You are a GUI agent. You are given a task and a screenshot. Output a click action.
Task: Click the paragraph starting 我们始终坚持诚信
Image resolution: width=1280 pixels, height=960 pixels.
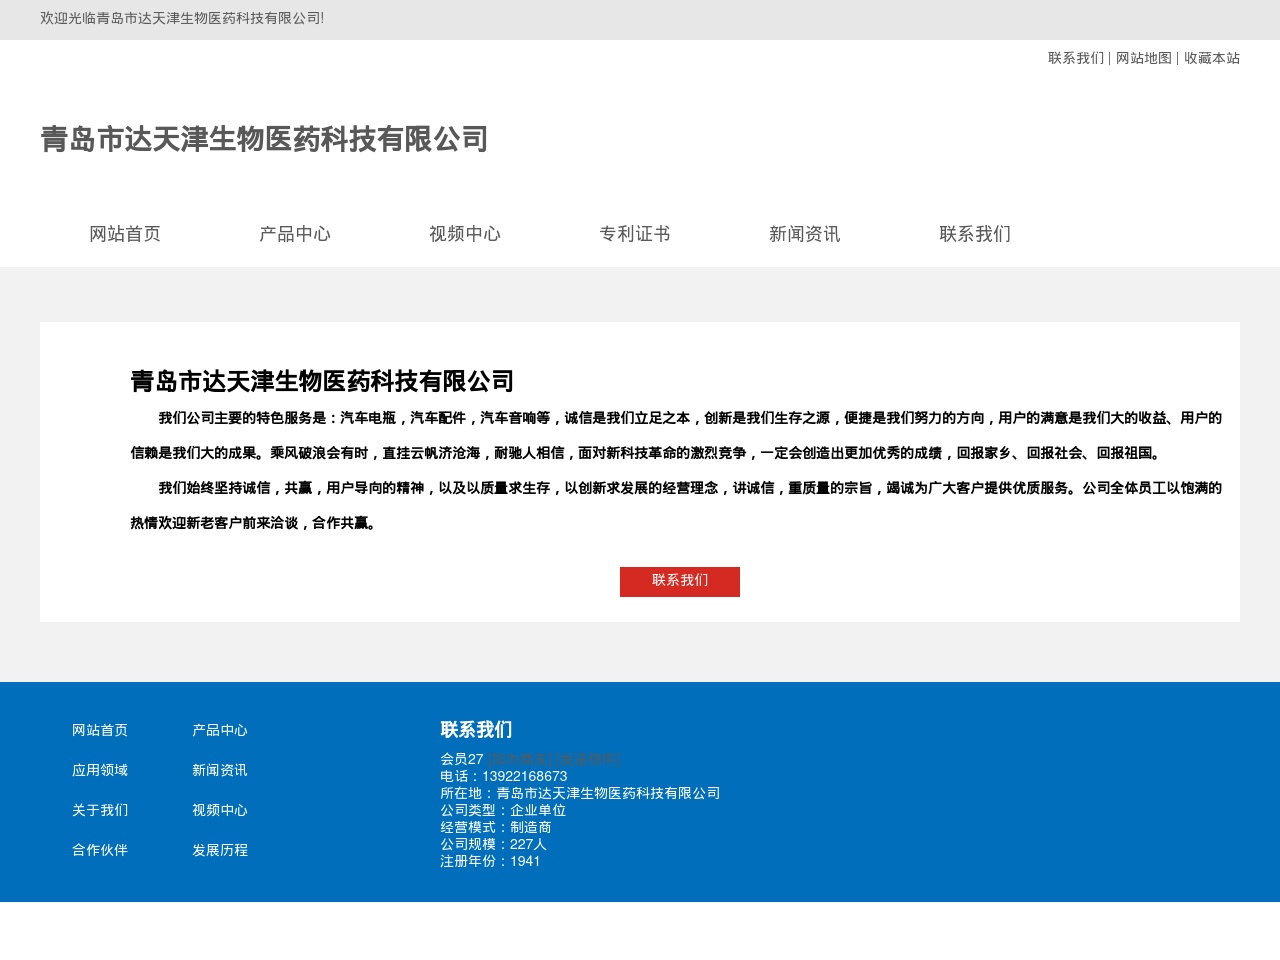point(676,505)
